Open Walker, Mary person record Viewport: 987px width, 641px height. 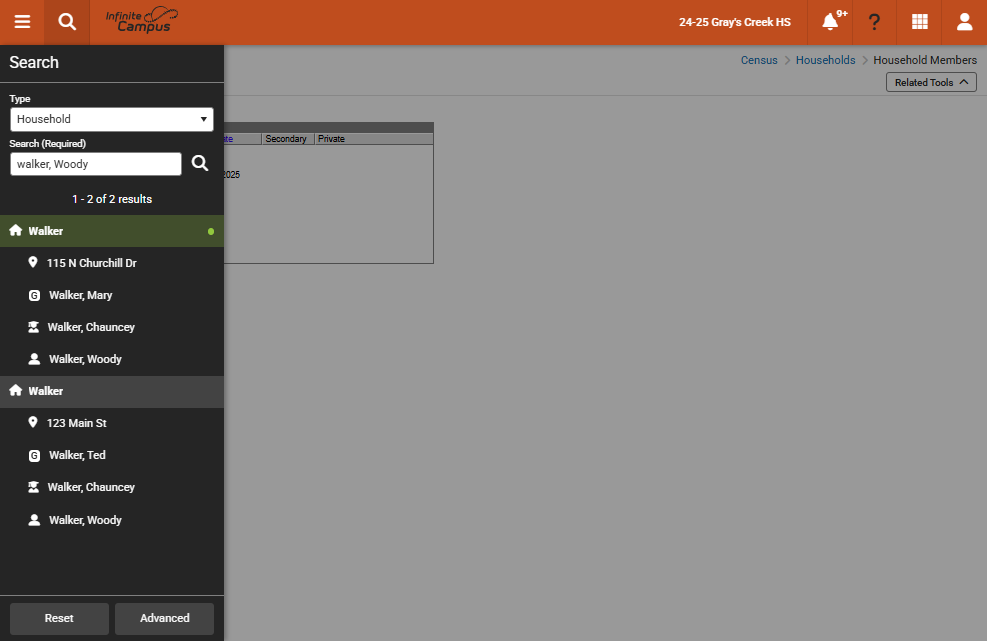click(81, 295)
